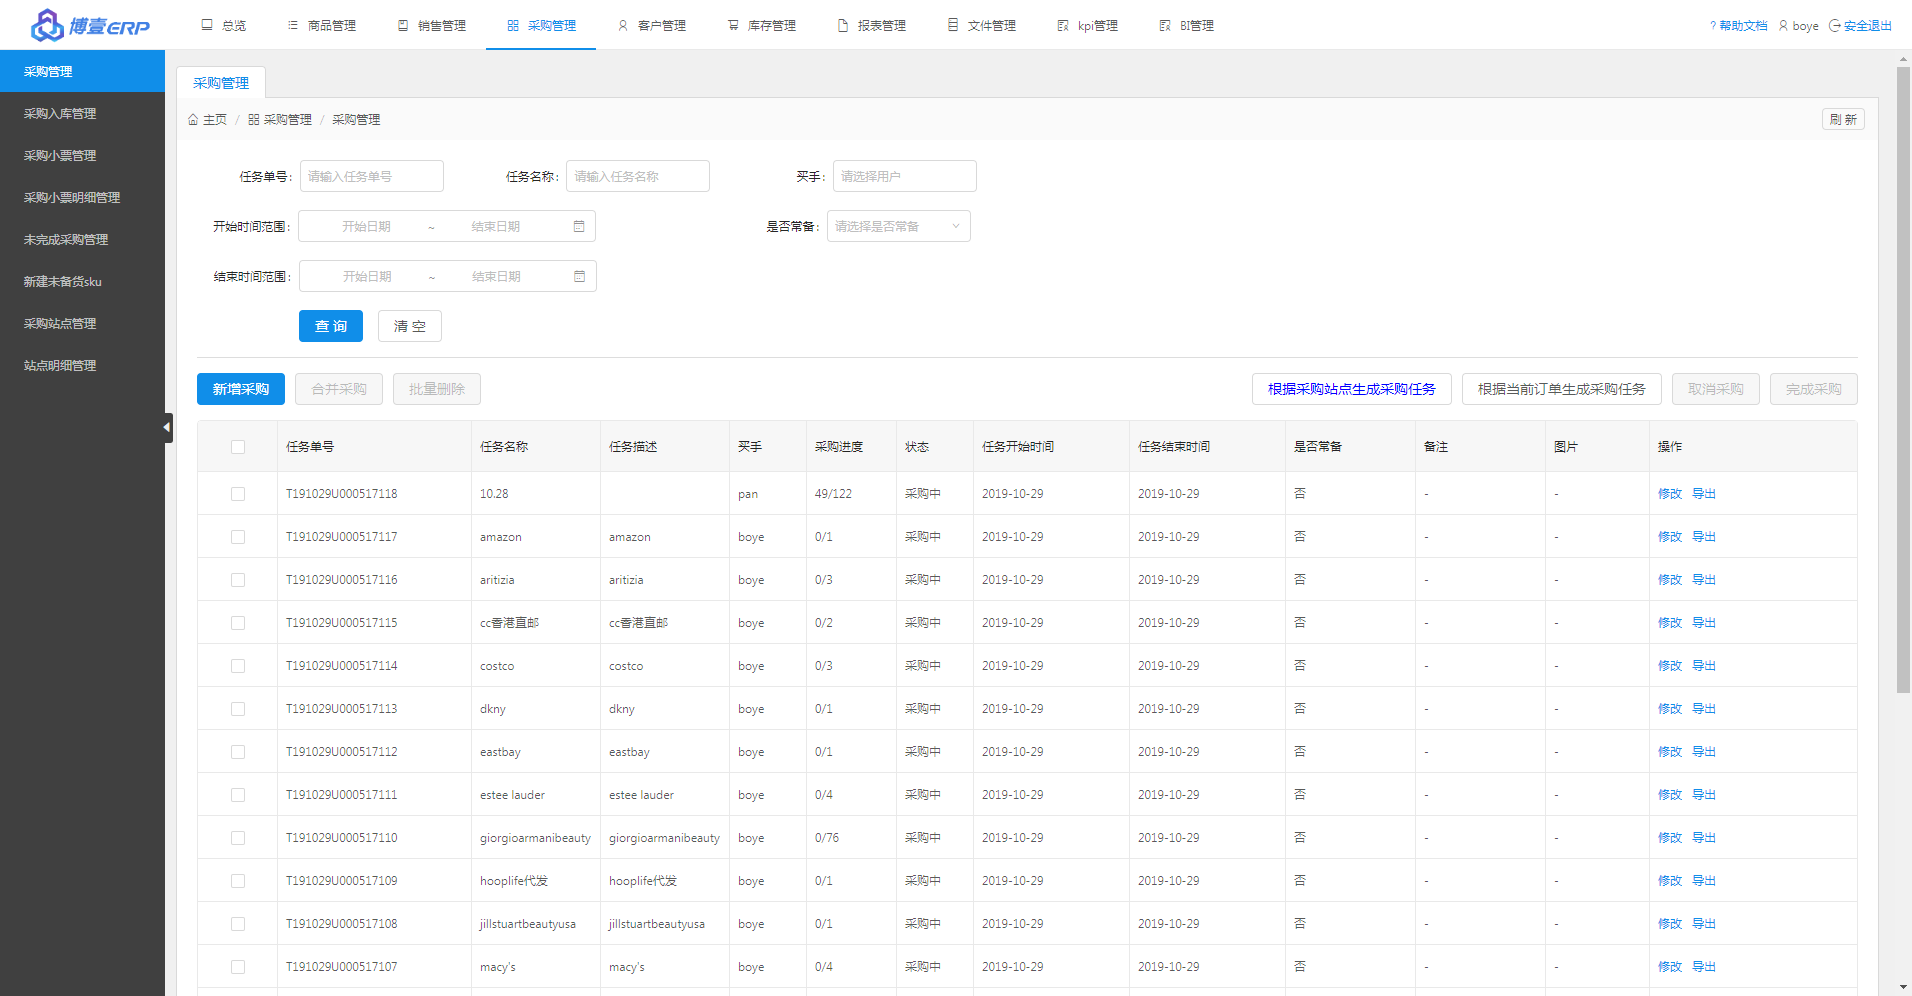Click the 刷新 refresh button
Image resolution: width=1912 pixels, height=996 pixels.
[x=1843, y=120]
